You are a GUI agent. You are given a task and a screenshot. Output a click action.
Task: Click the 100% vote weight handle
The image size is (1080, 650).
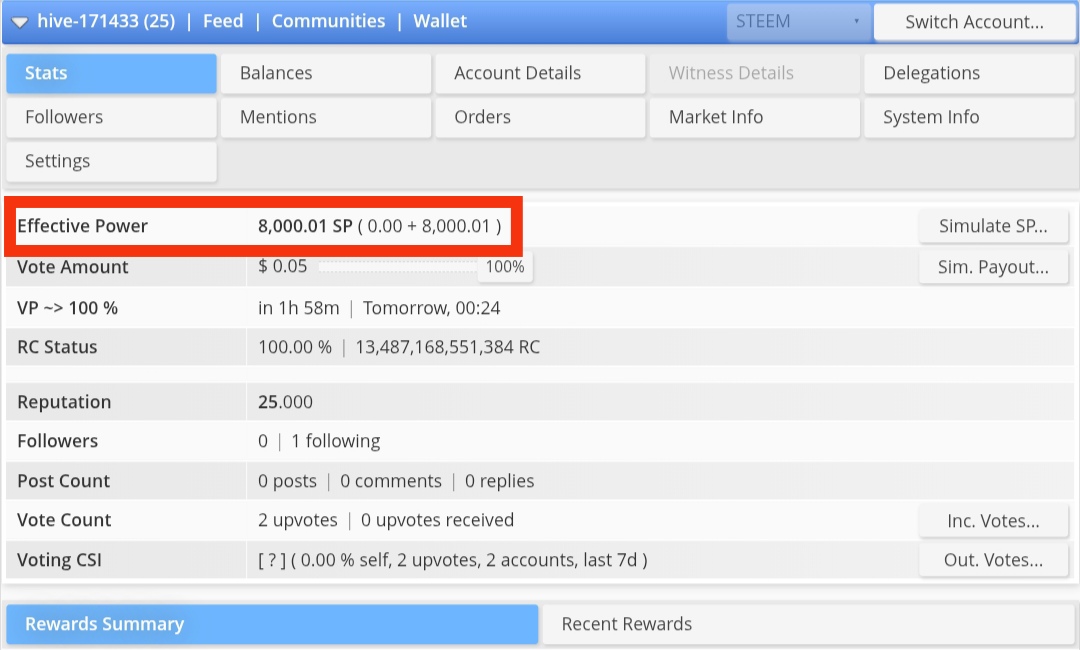[x=505, y=266]
